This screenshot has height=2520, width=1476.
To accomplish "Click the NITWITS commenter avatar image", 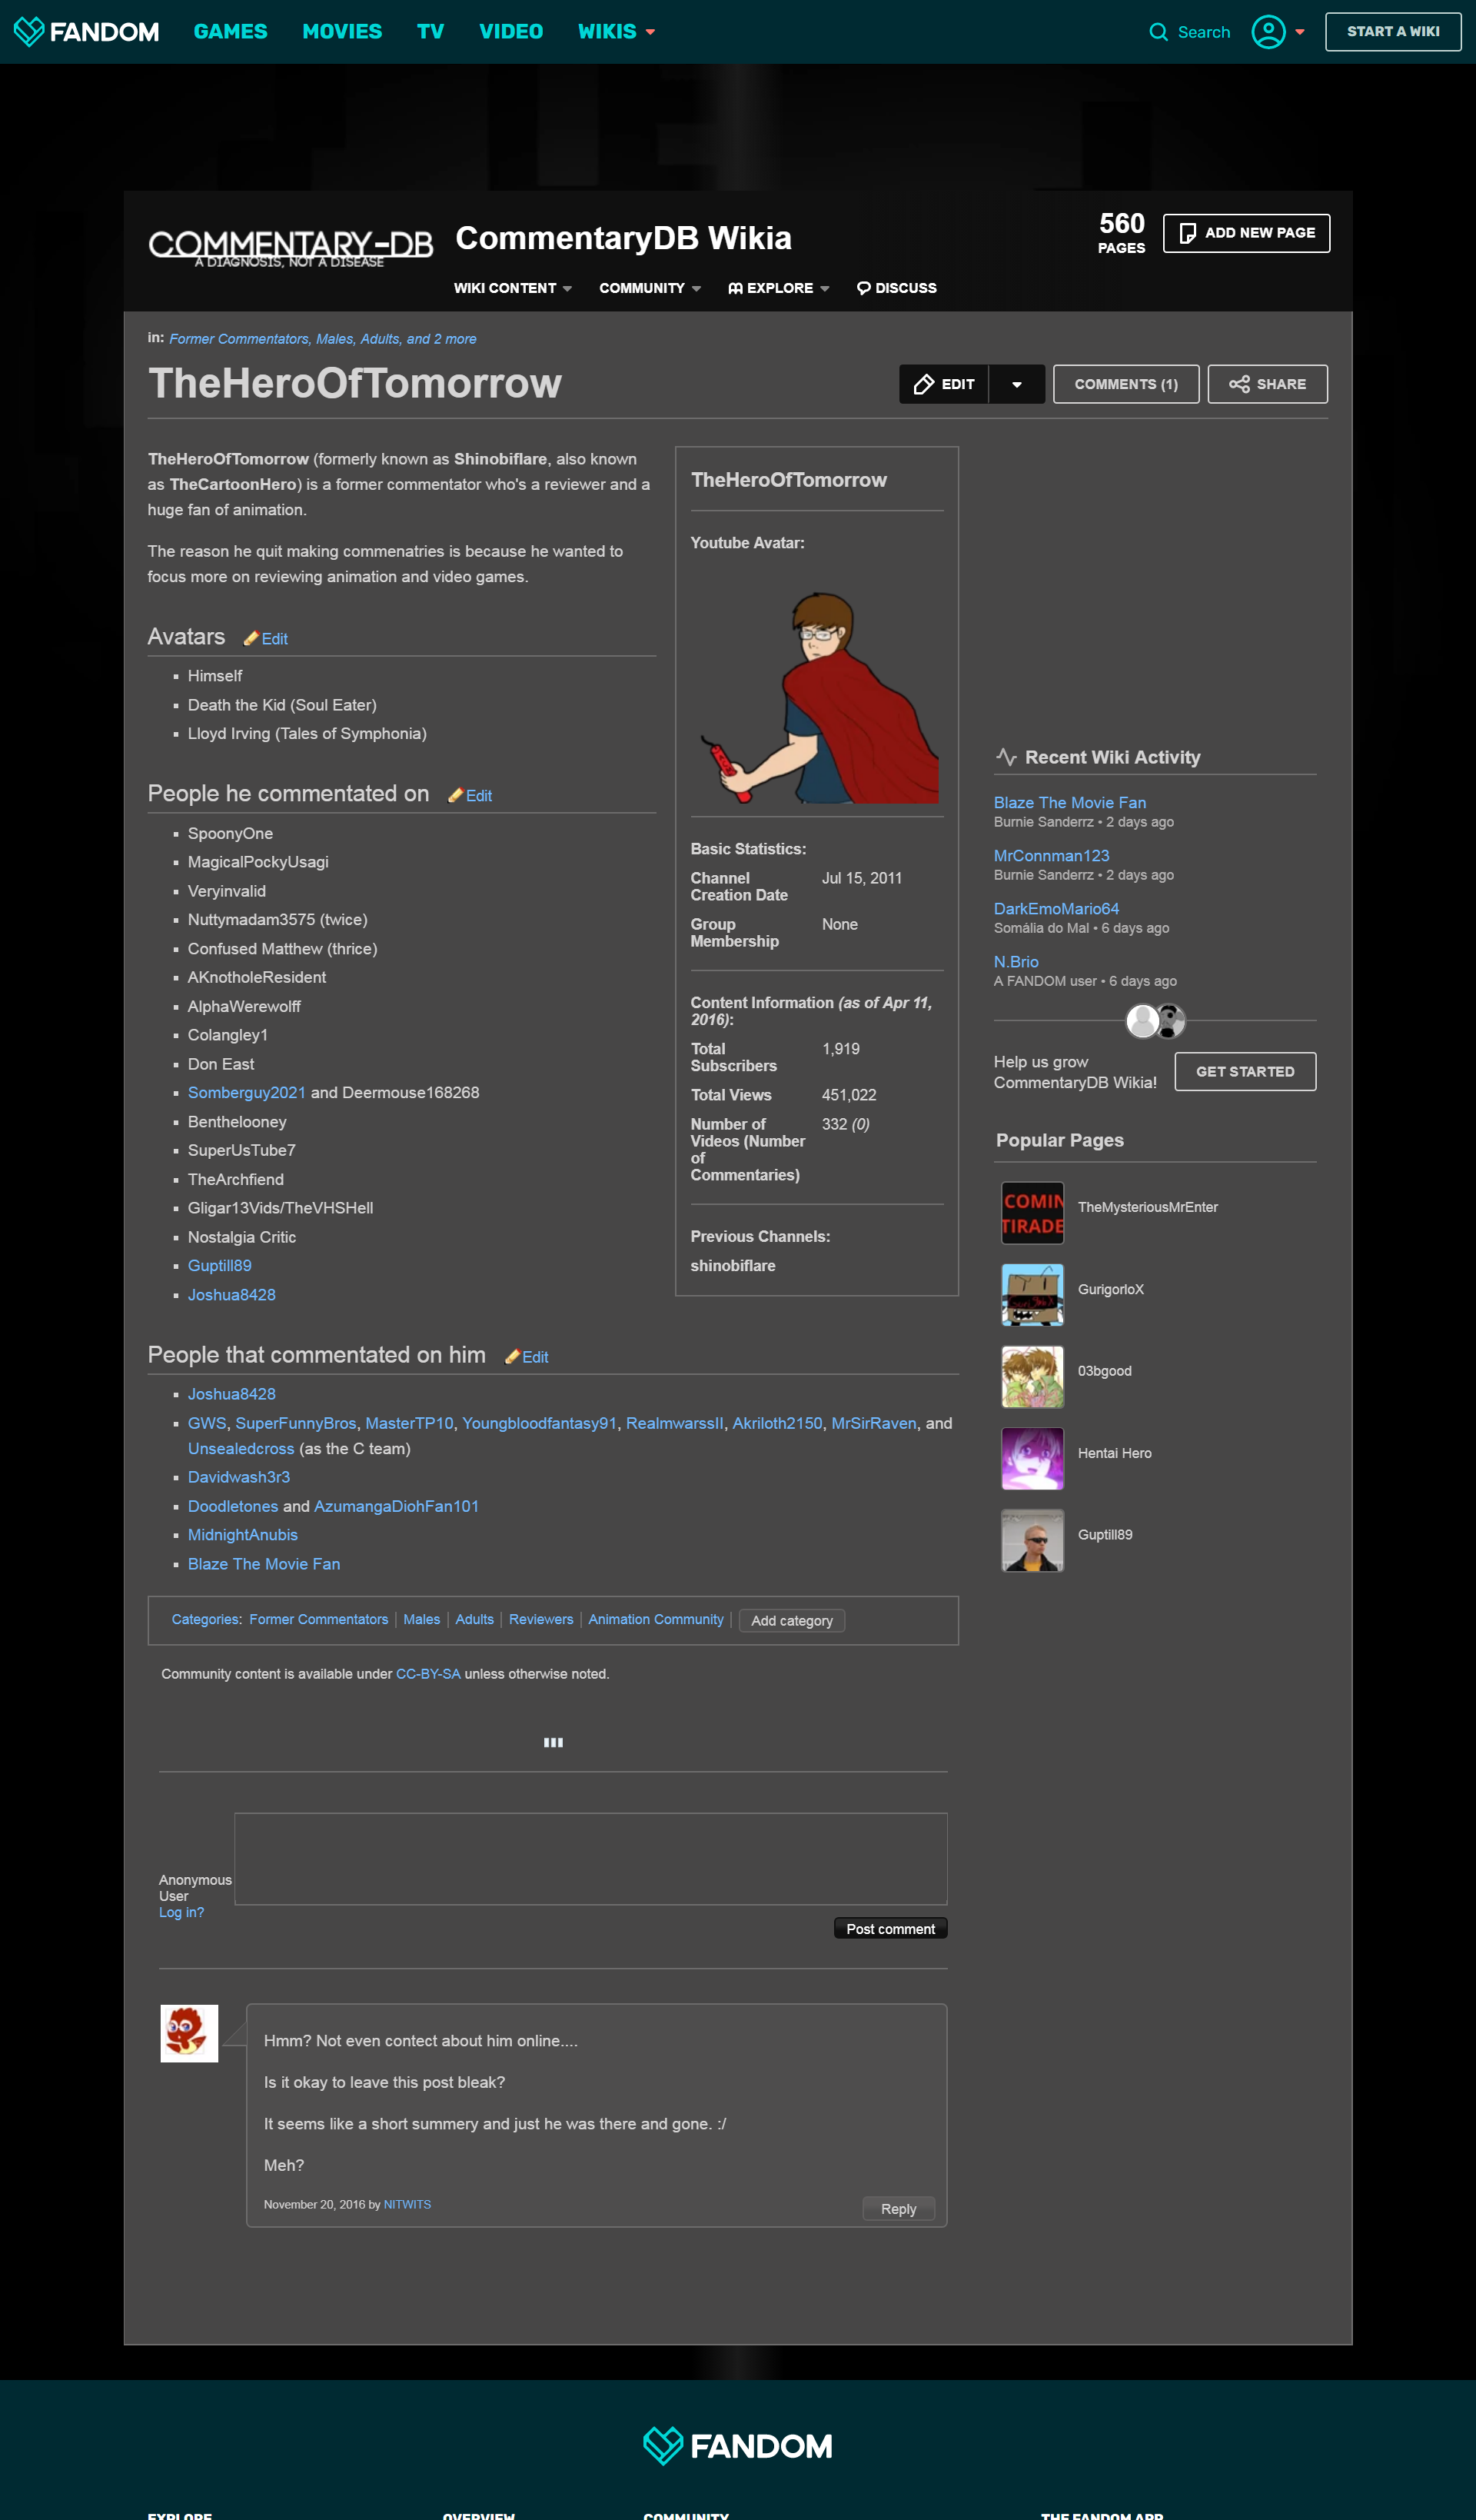I will 189,2033.
